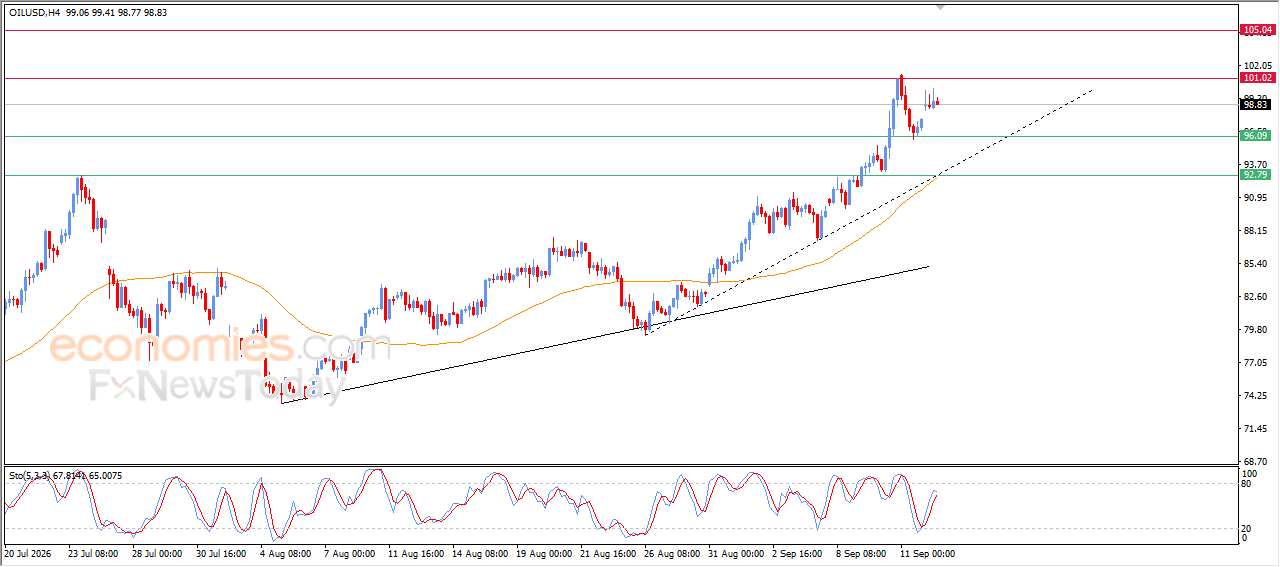This screenshot has height=567, width=1280.
Task: Click the 90.95 price axis value
Action: [x=1255, y=198]
